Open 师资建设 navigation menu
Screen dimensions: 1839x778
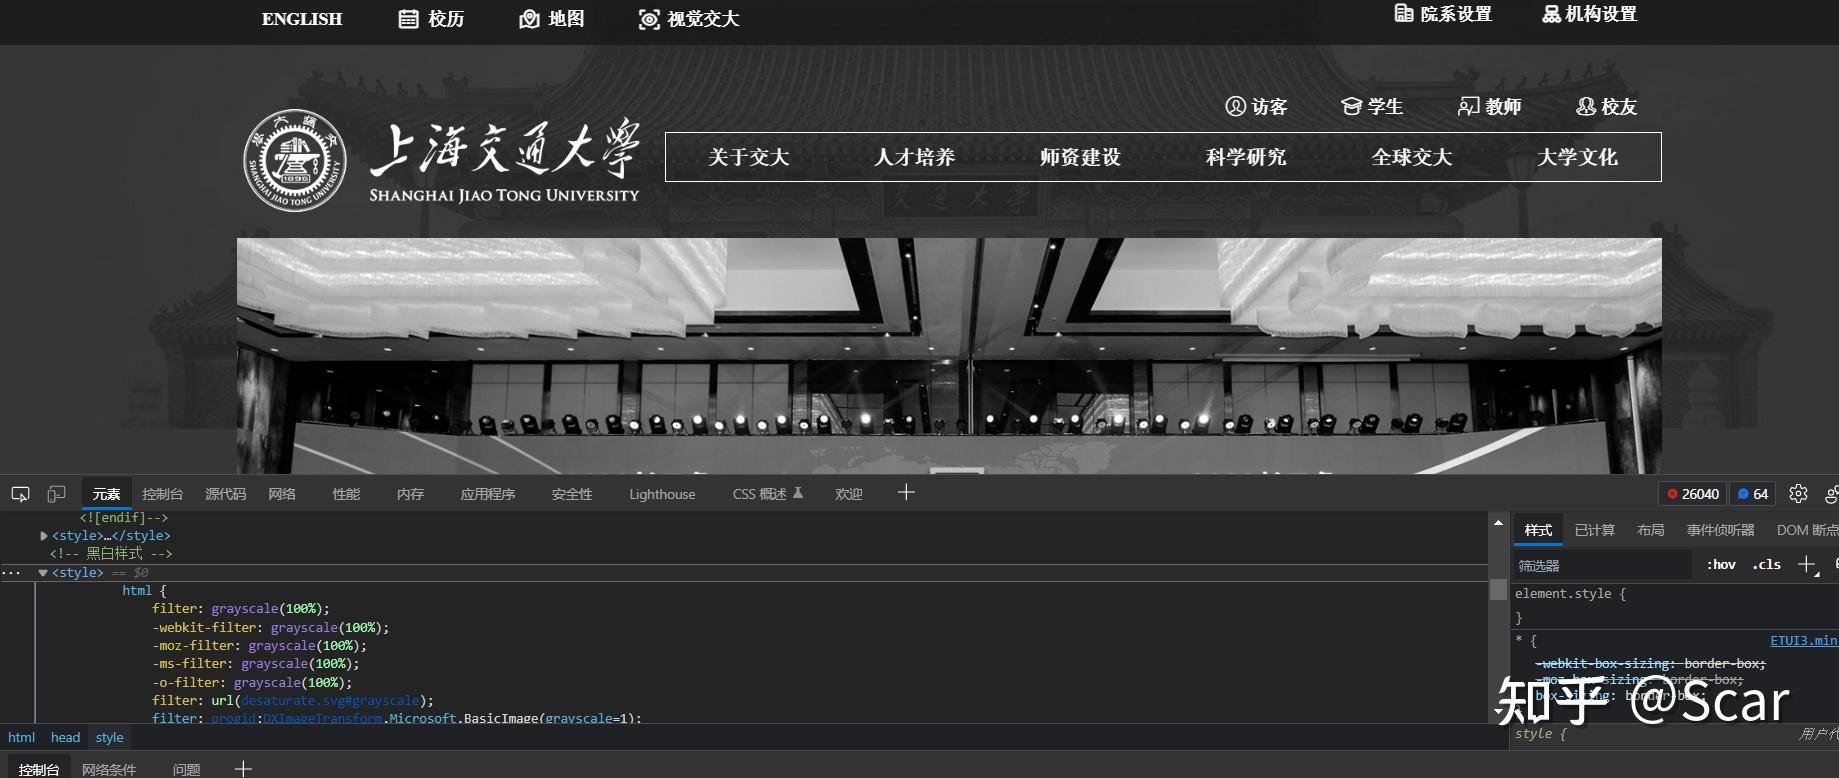(1080, 157)
